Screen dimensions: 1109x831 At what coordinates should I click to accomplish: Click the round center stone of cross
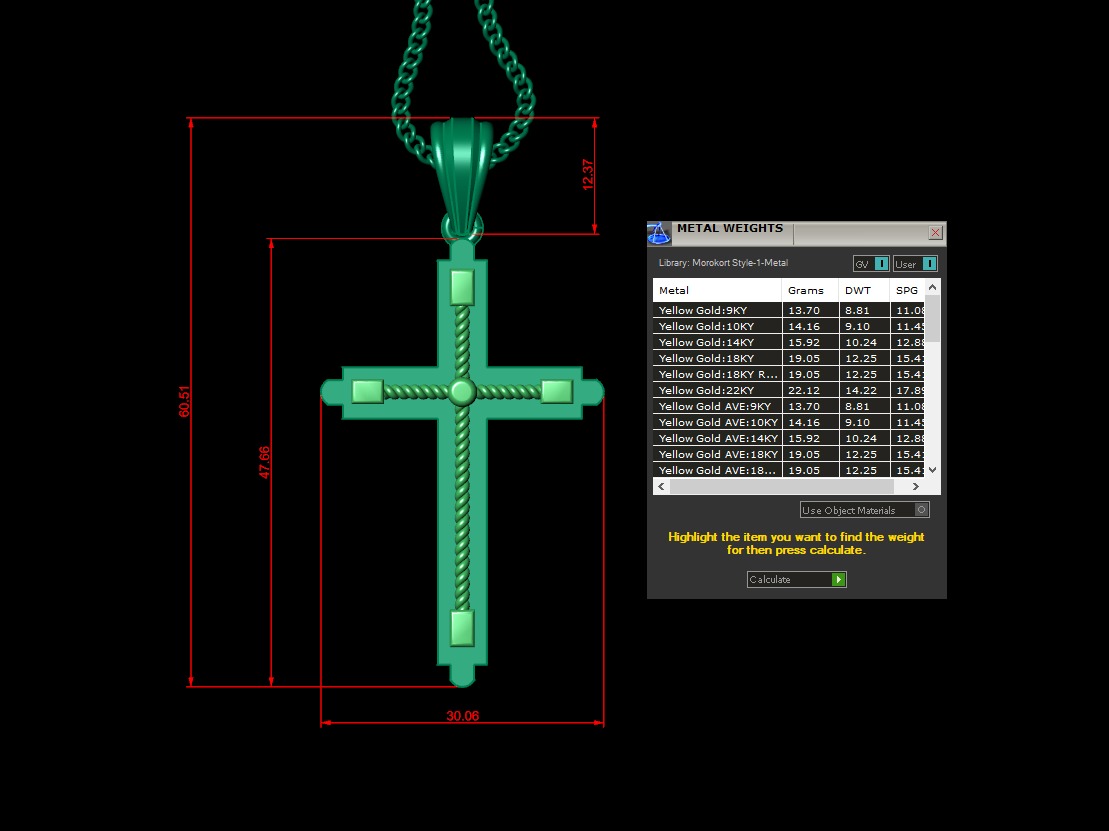[x=462, y=391]
